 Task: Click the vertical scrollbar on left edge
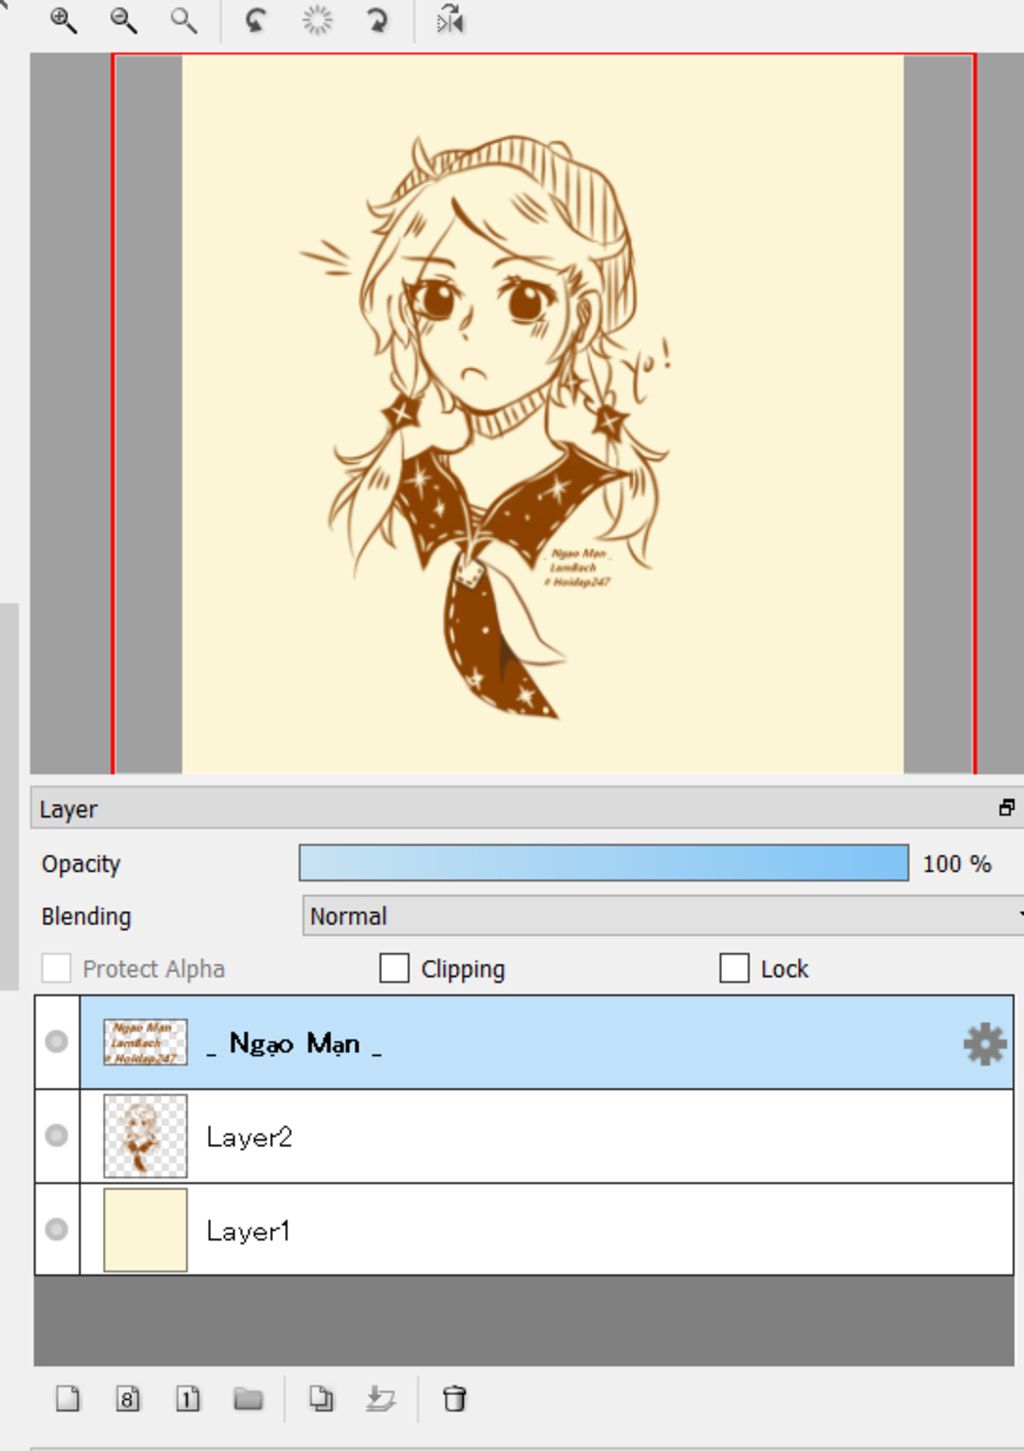pos(9,796)
